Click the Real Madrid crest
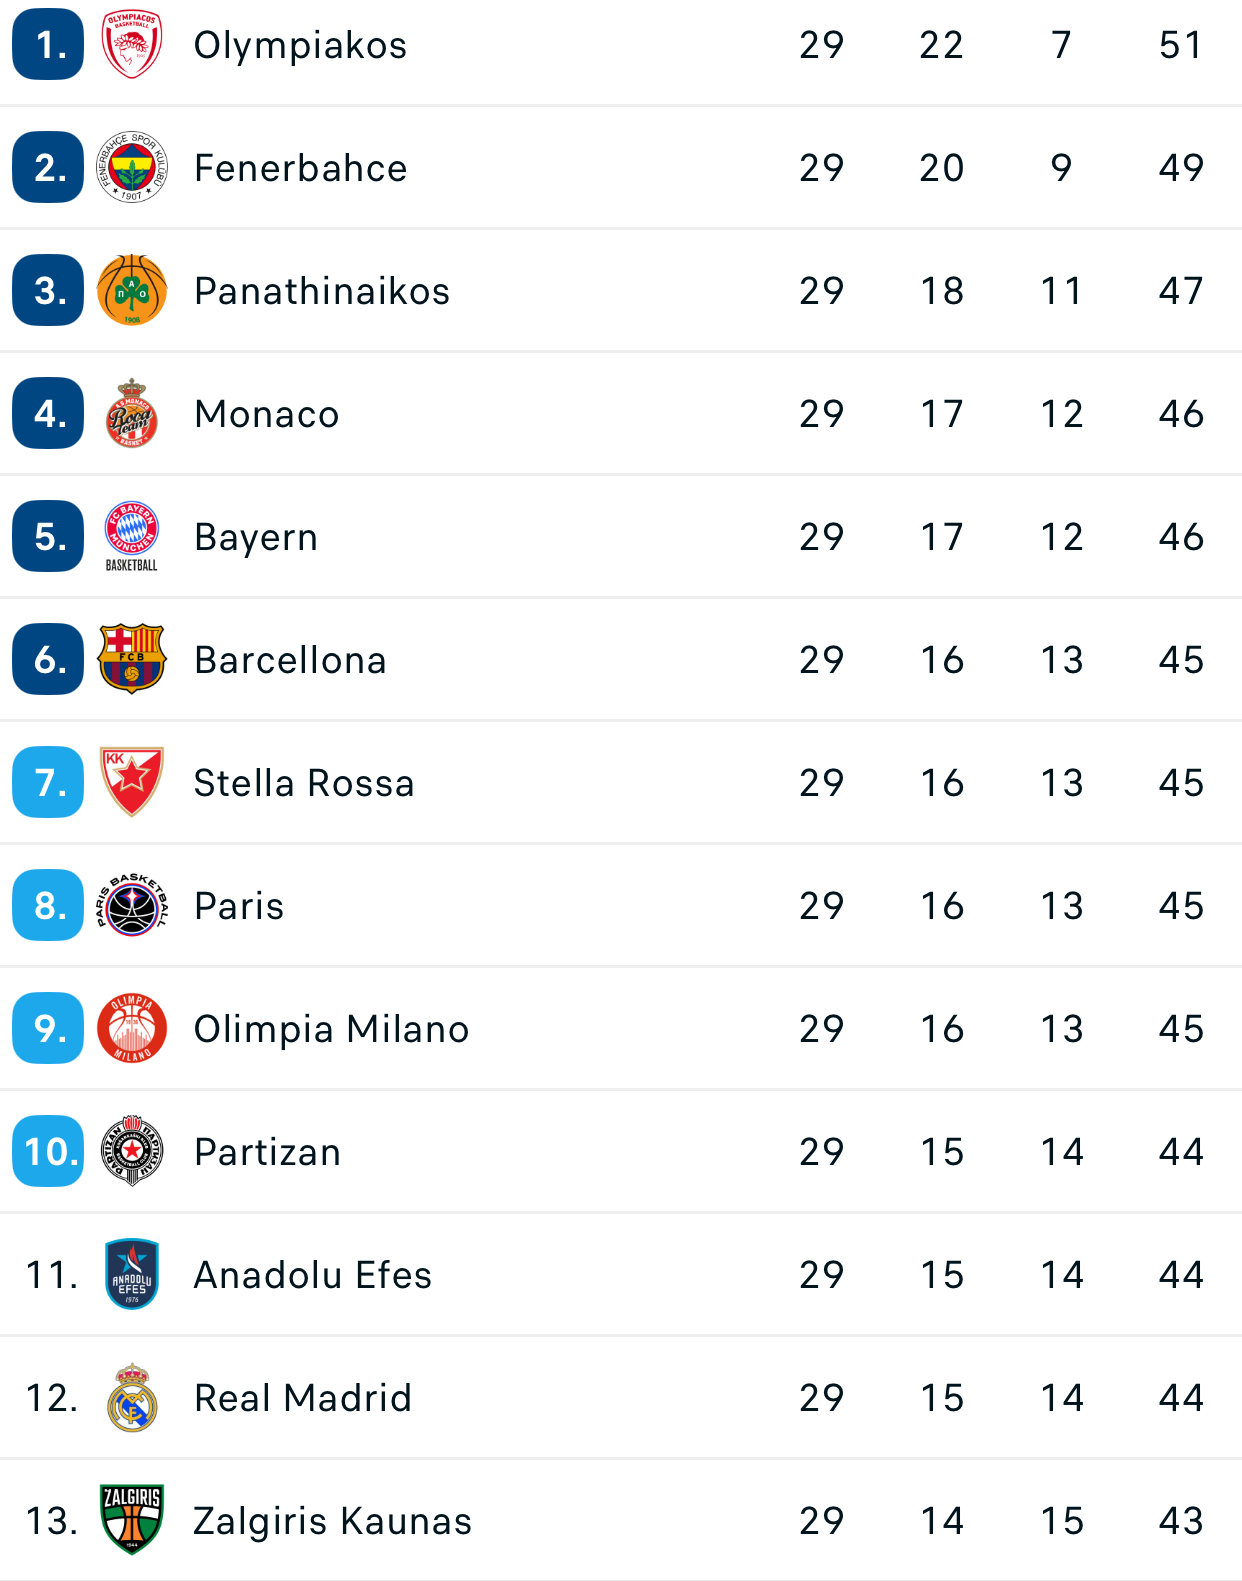Viewport: 1242px width, 1581px height. 132,1398
